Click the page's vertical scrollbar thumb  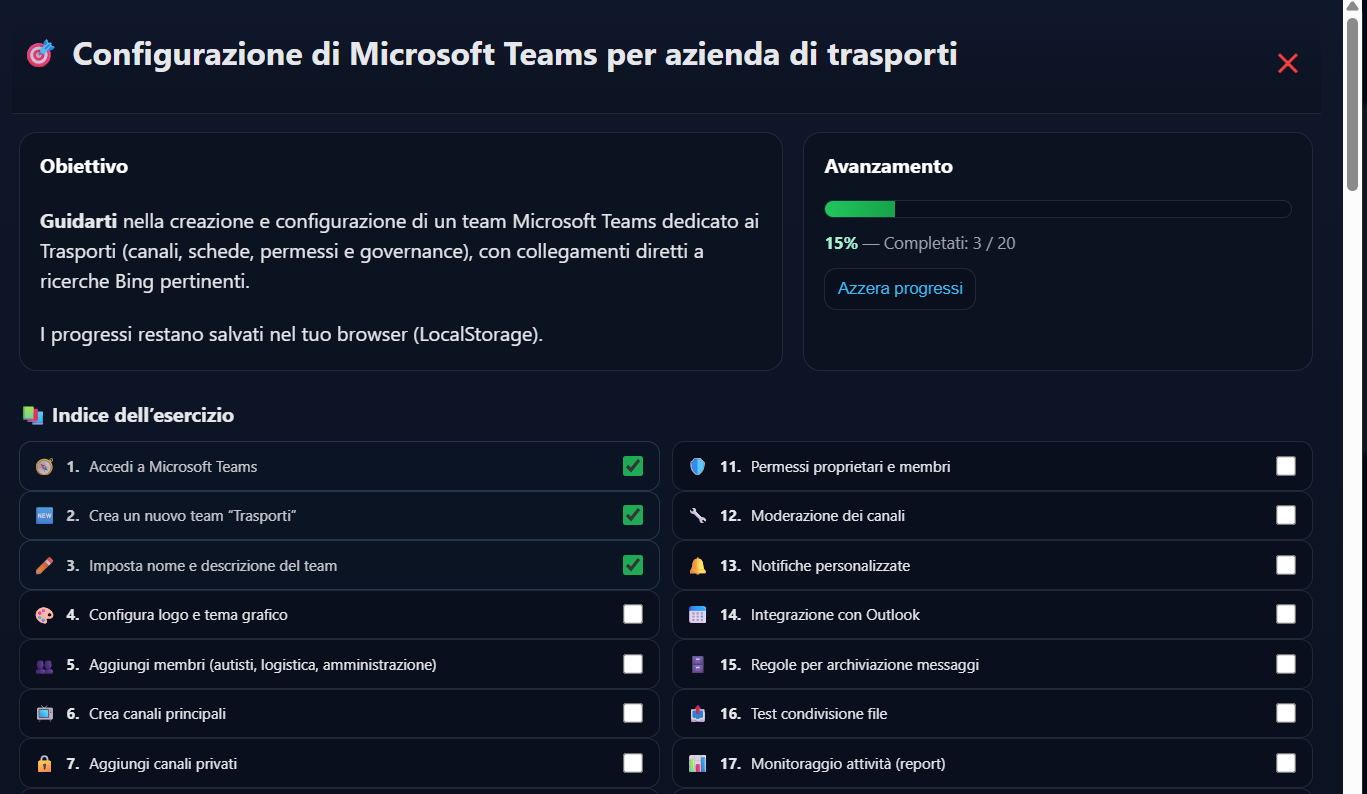1353,102
